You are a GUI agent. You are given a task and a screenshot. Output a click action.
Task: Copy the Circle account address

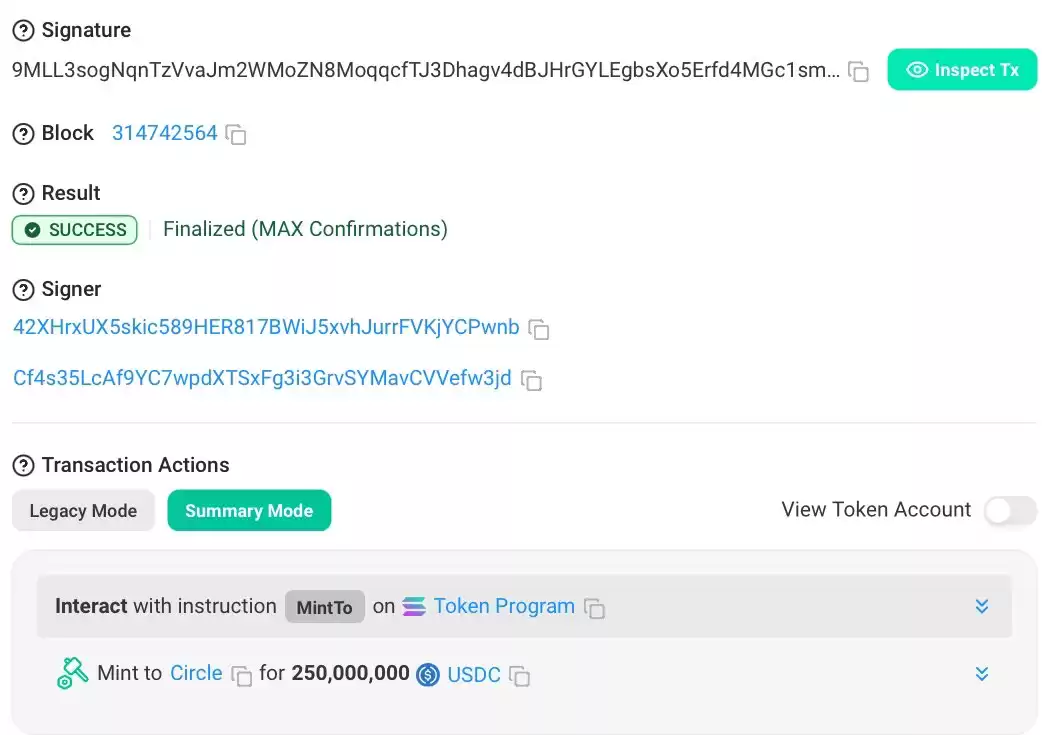(x=241, y=675)
